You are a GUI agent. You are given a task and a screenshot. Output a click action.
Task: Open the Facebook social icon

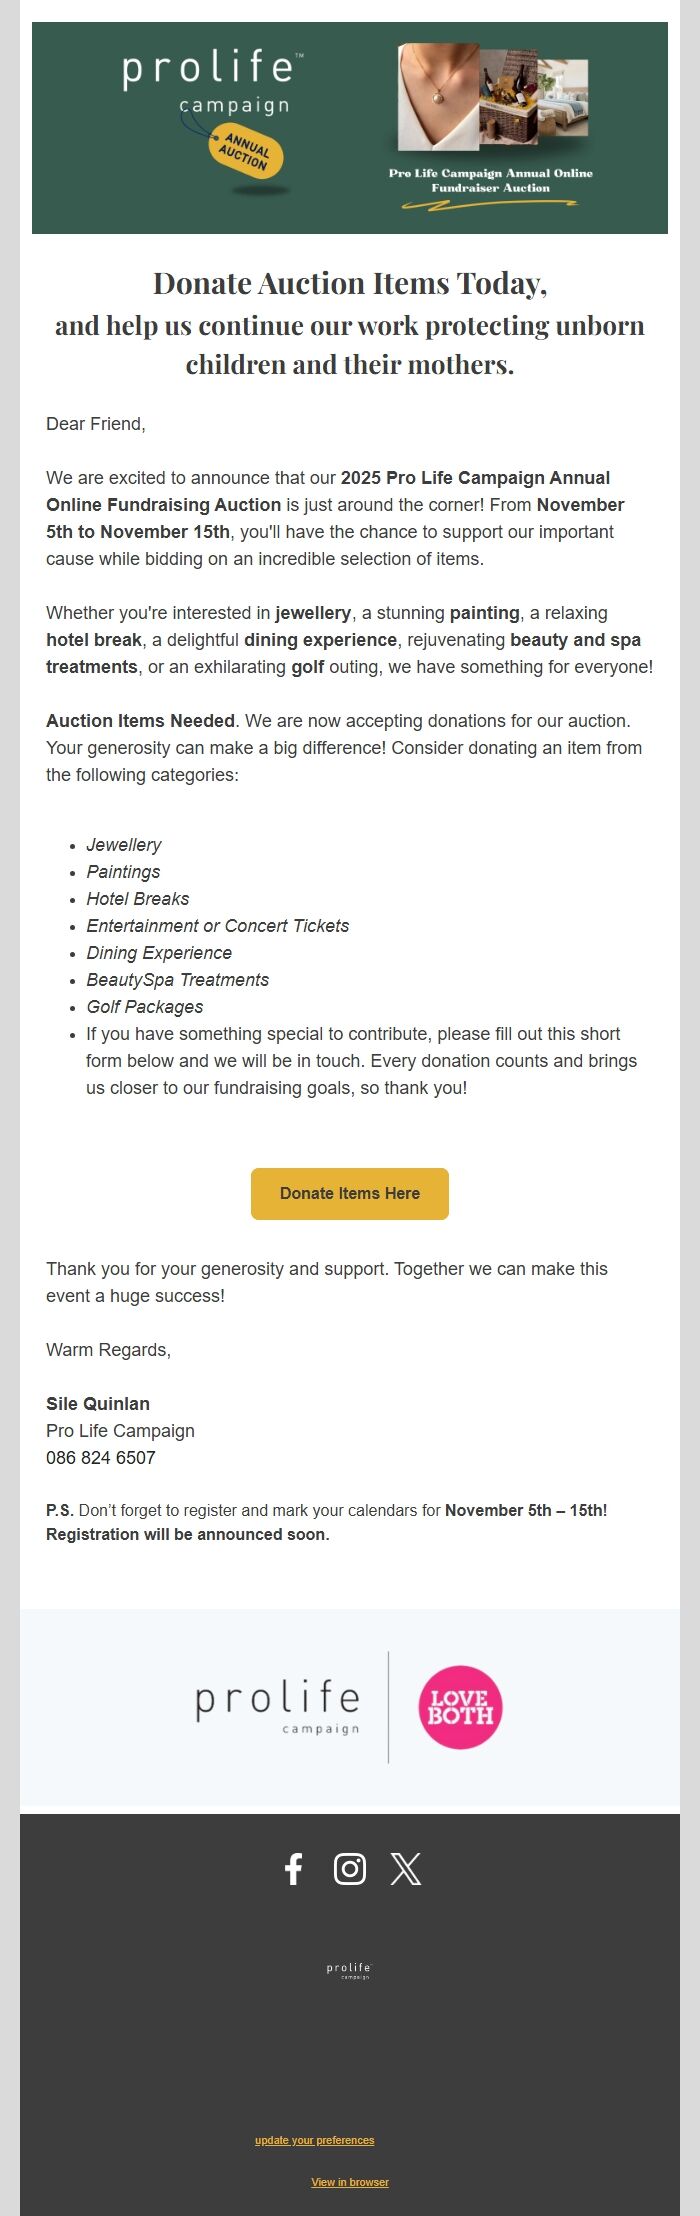pos(293,1869)
